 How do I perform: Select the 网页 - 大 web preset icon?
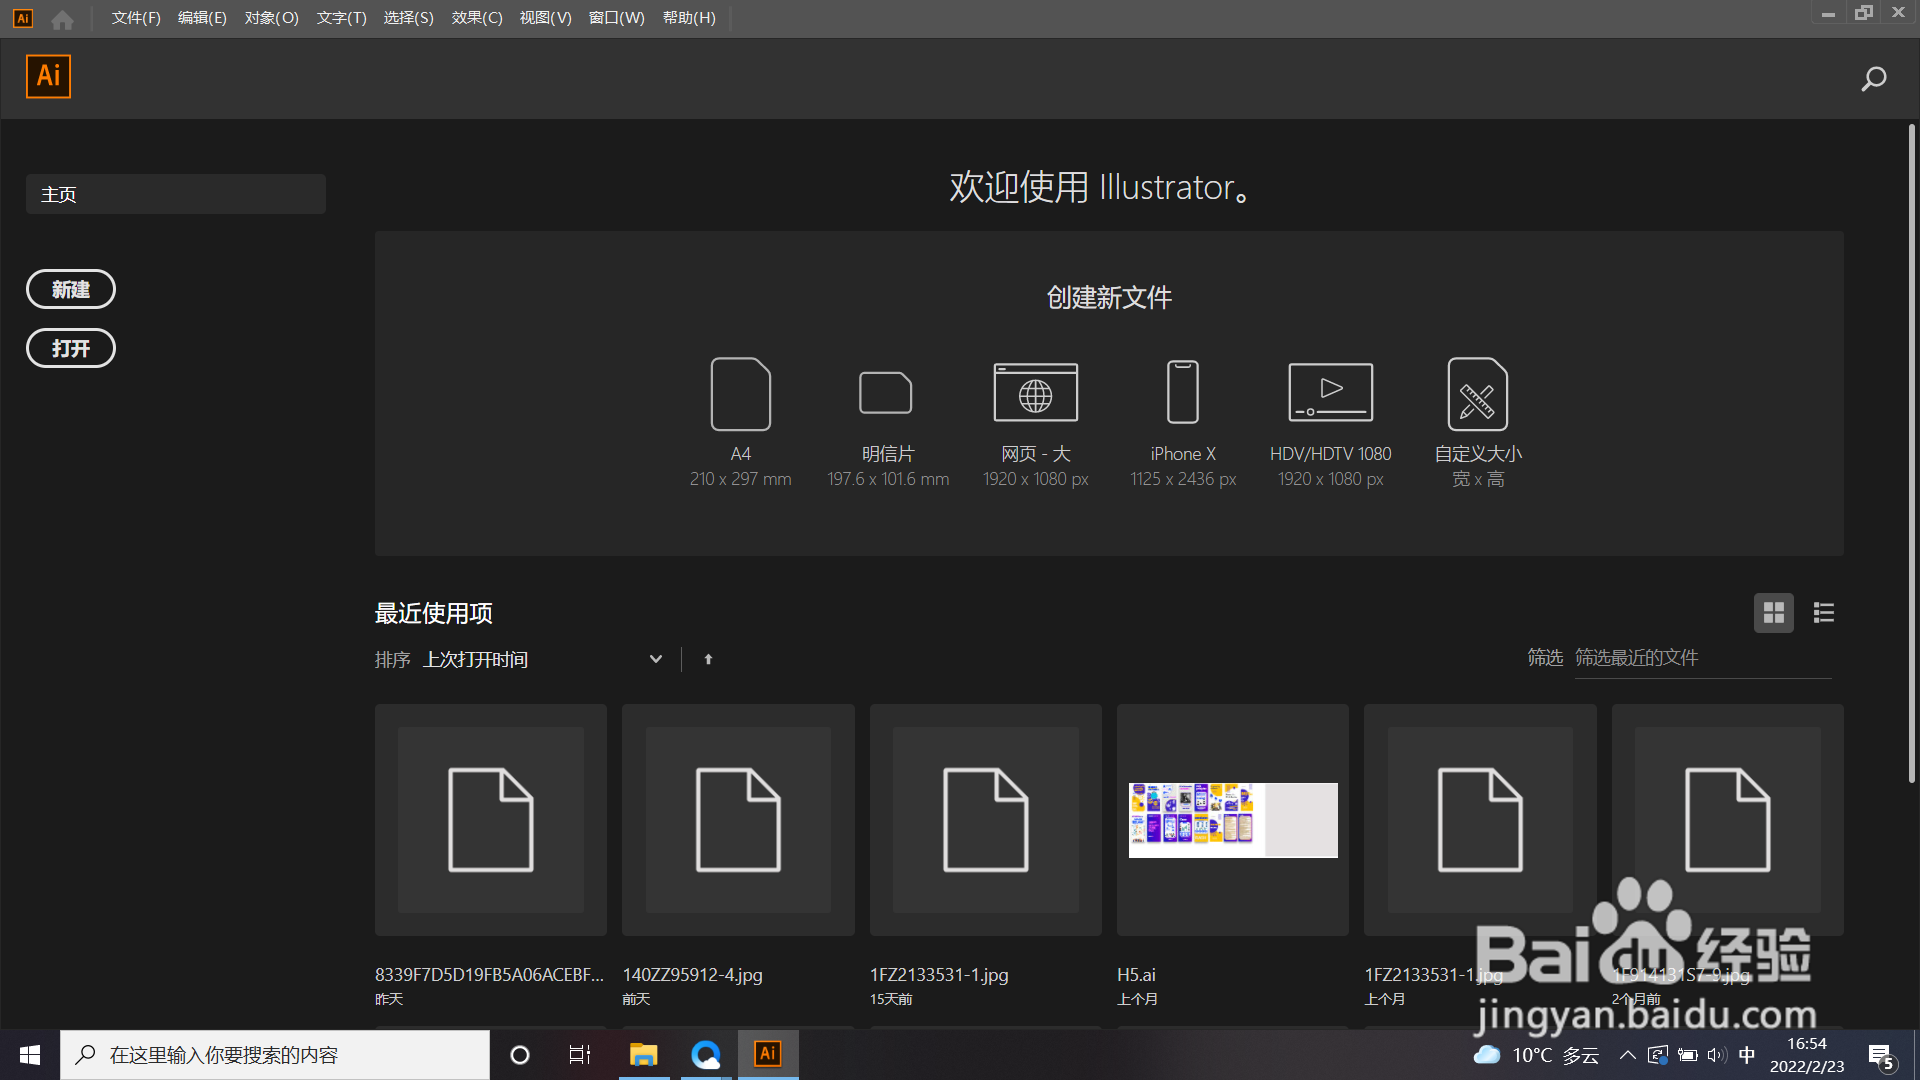tap(1035, 392)
